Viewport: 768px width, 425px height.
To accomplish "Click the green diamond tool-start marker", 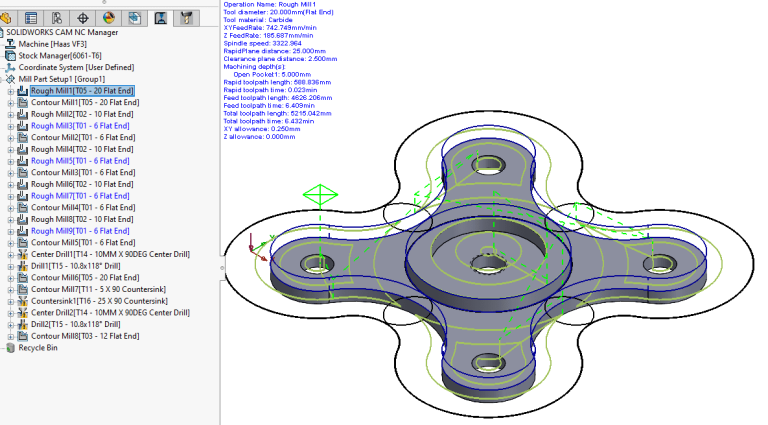I will click(x=320, y=195).
